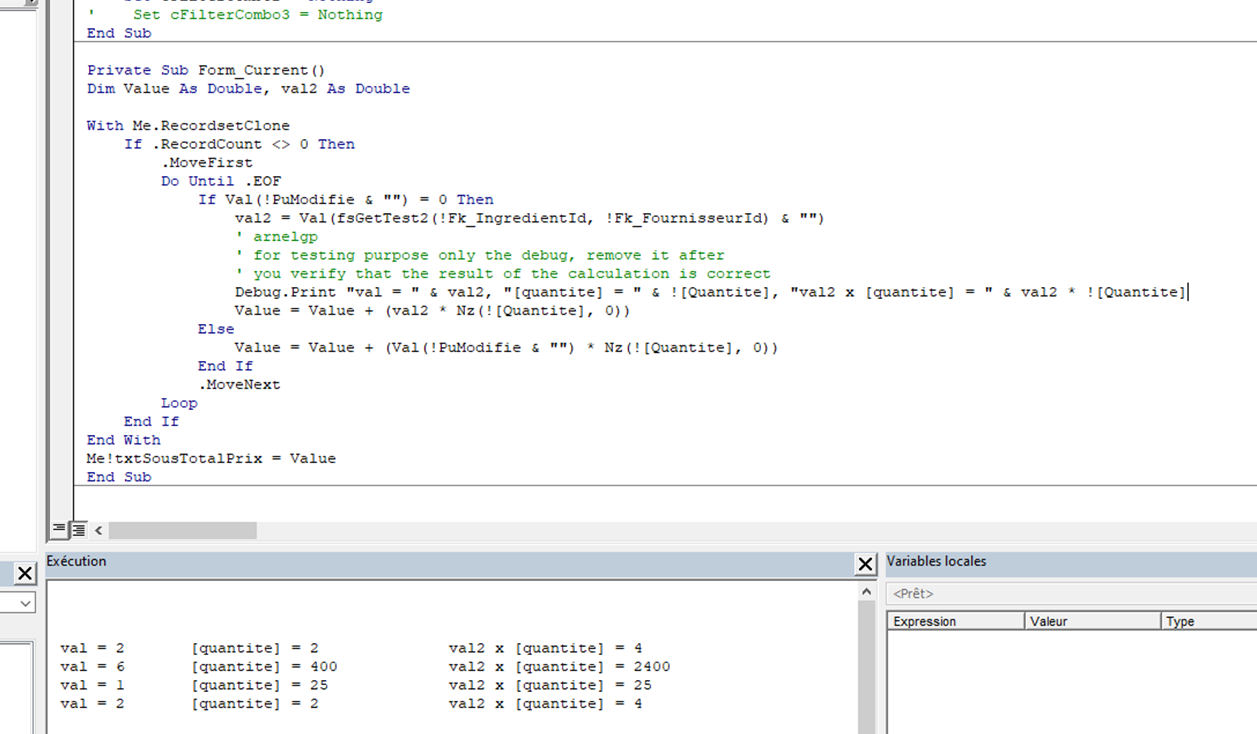Click the code window's horizontal scrollbar thumb

click(183, 530)
